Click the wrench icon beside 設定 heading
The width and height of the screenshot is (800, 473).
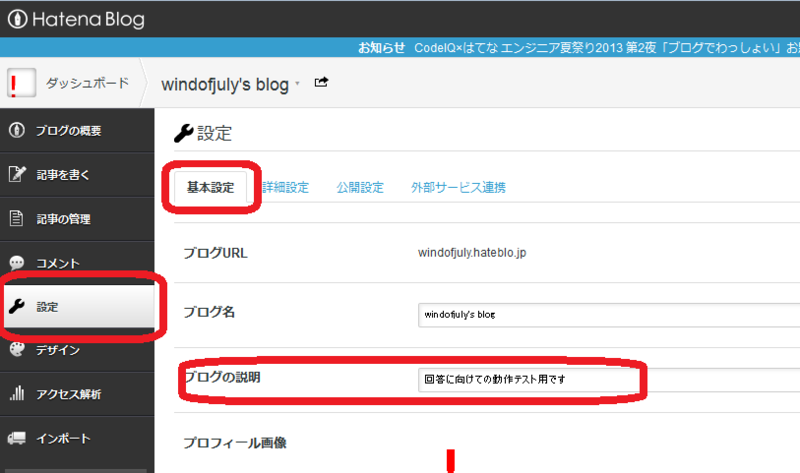pyautogui.click(x=184, y=133)
